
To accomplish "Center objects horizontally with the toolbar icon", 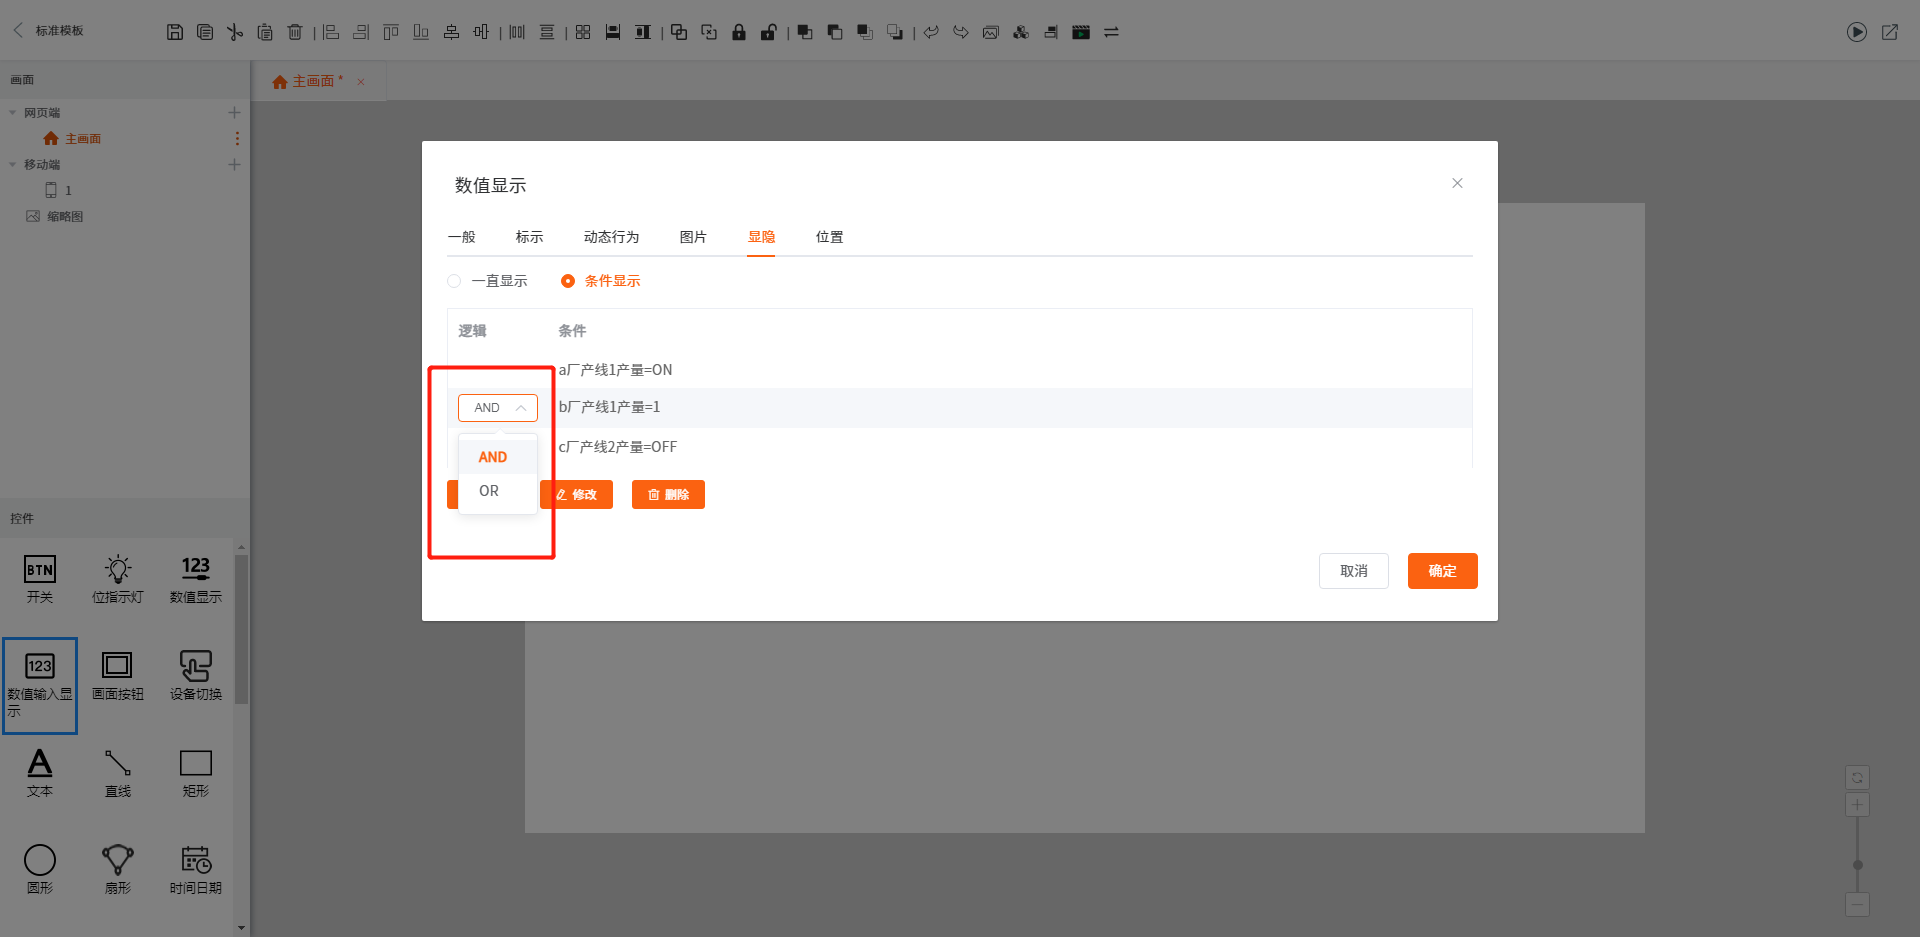I will 451,32.
